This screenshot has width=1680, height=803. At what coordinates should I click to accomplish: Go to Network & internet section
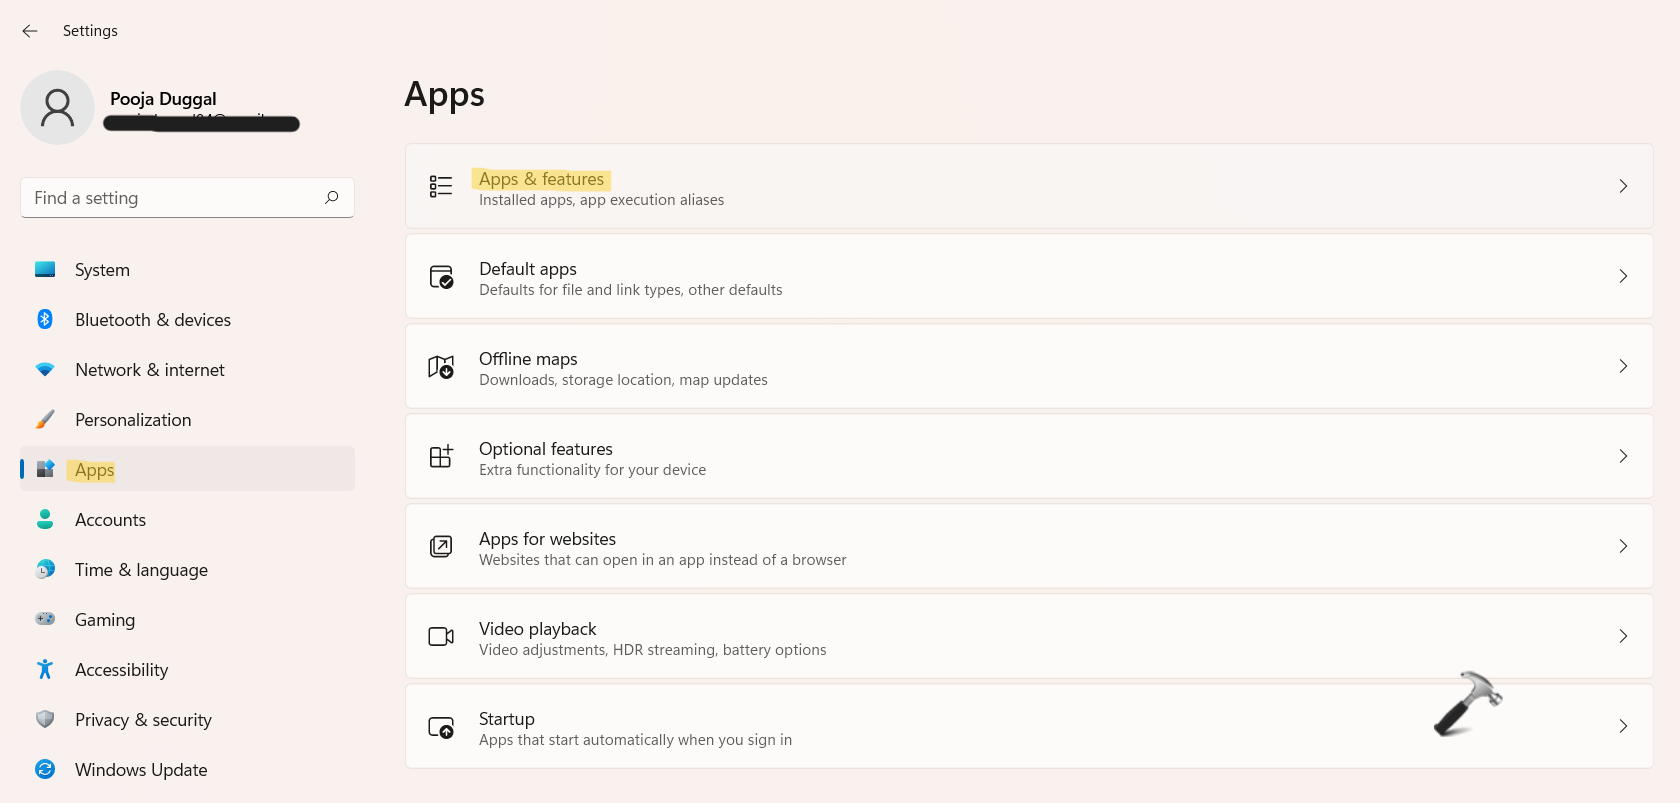(150, 370)
